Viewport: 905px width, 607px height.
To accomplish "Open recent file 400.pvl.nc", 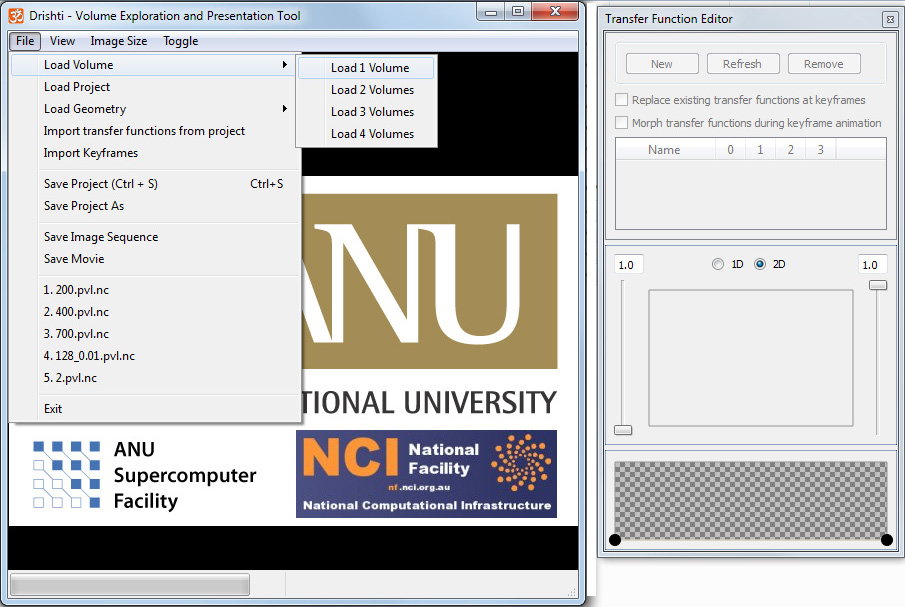I will pos(154,312).
